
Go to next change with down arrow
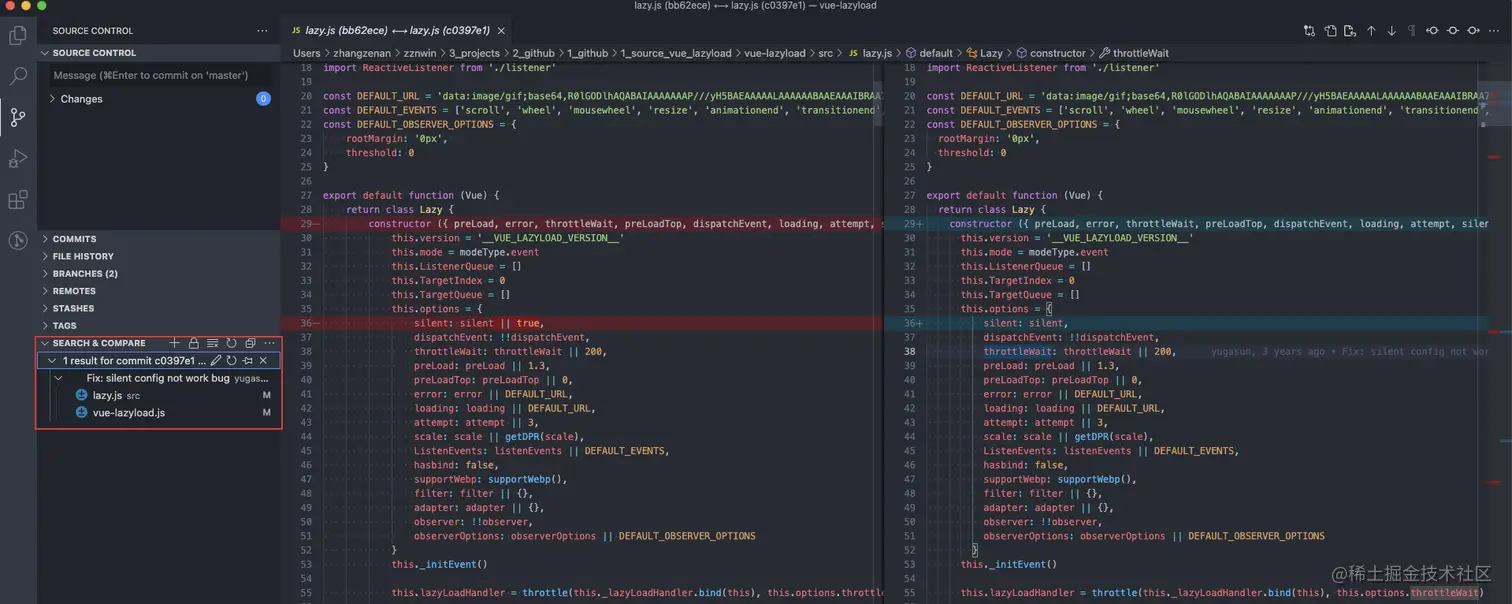click(x=1391, y=31)
